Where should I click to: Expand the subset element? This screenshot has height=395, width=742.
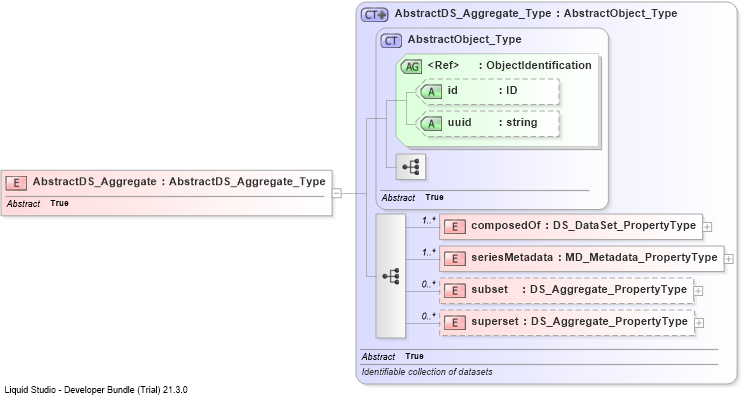tap(698, 291)
